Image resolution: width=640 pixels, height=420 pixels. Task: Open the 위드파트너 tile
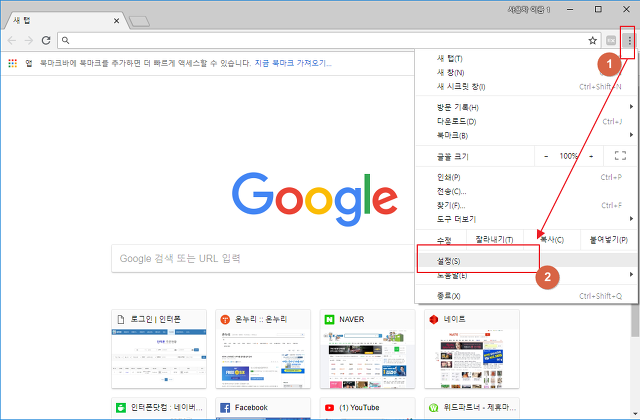click(472, 408)
